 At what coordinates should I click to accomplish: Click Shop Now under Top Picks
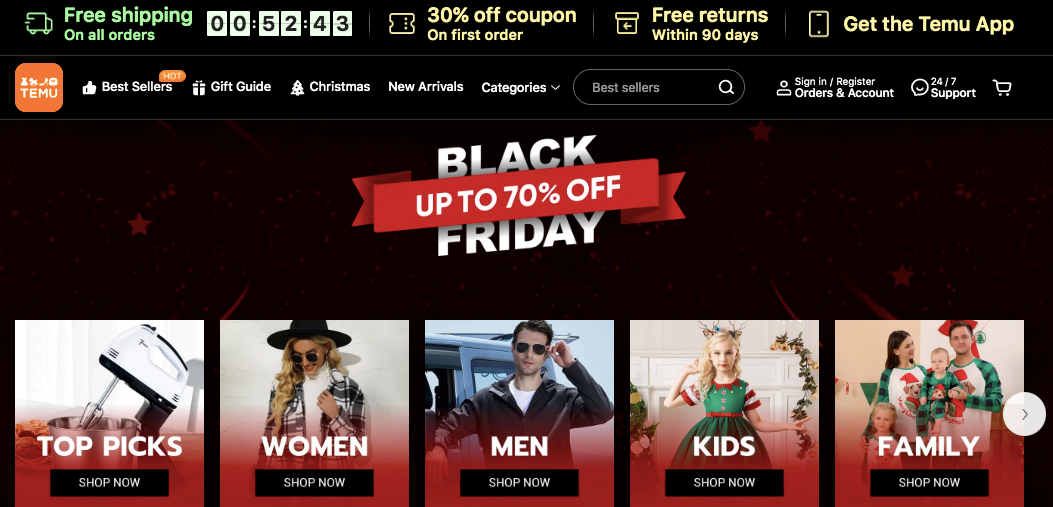pyautogui.click(x=109, y=482)
